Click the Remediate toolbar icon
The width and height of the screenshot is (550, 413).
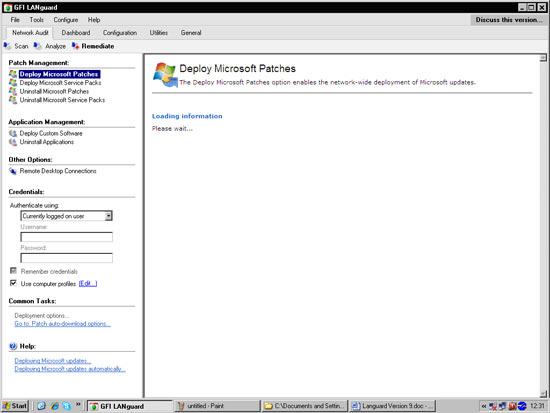point(75,46)
